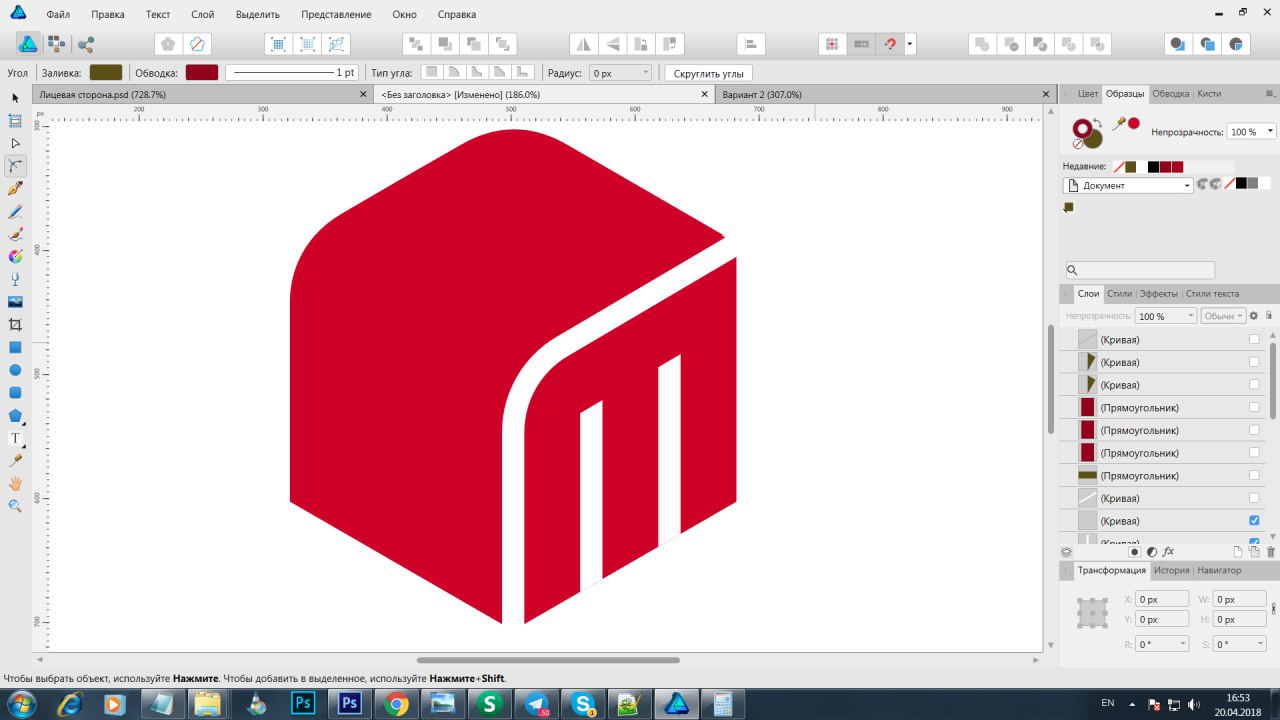Click the Заливка fill color swatch
Image resolution: width=1280 pixels, height=720 pixels.
point(105,72)
